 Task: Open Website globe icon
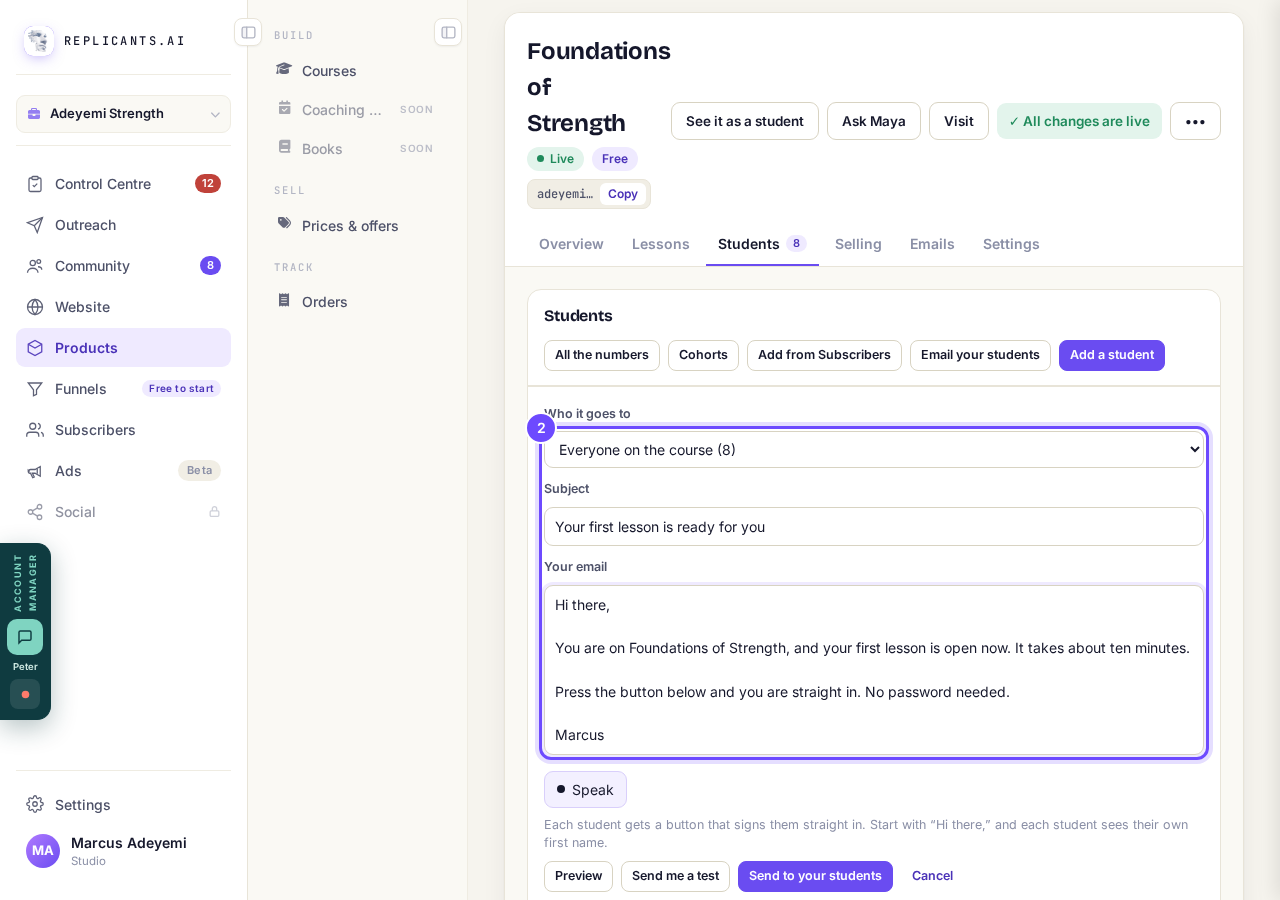pos(35,307)
